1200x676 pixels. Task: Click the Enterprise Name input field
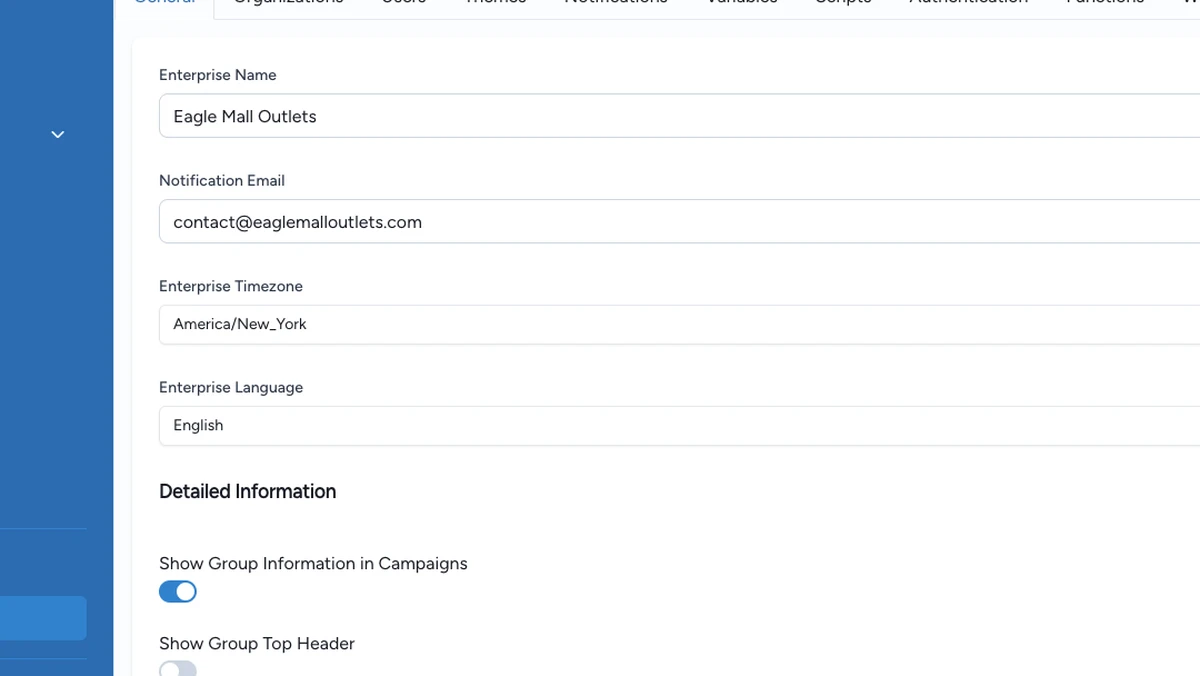pyautogui.click(x=680, y=116)
